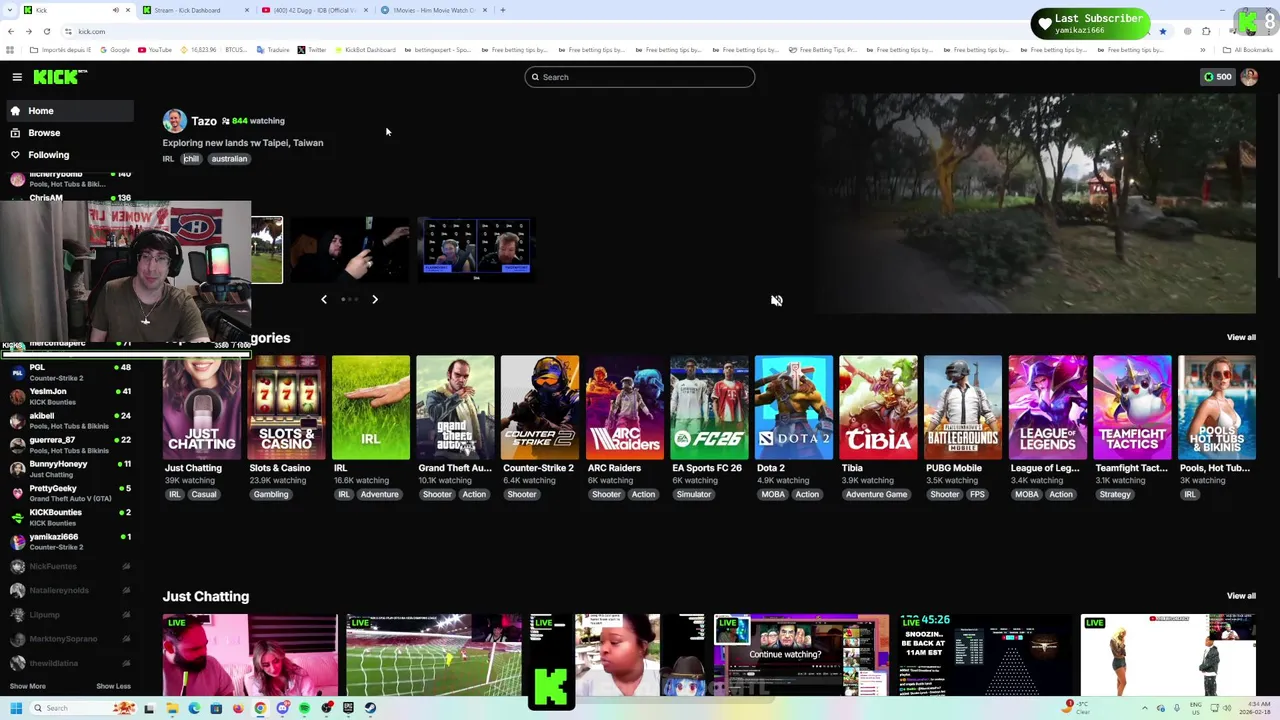The image size is (1280, 720).
Task: Switch to the 42 Dugg YouTube tab
Action: (314, 10)
